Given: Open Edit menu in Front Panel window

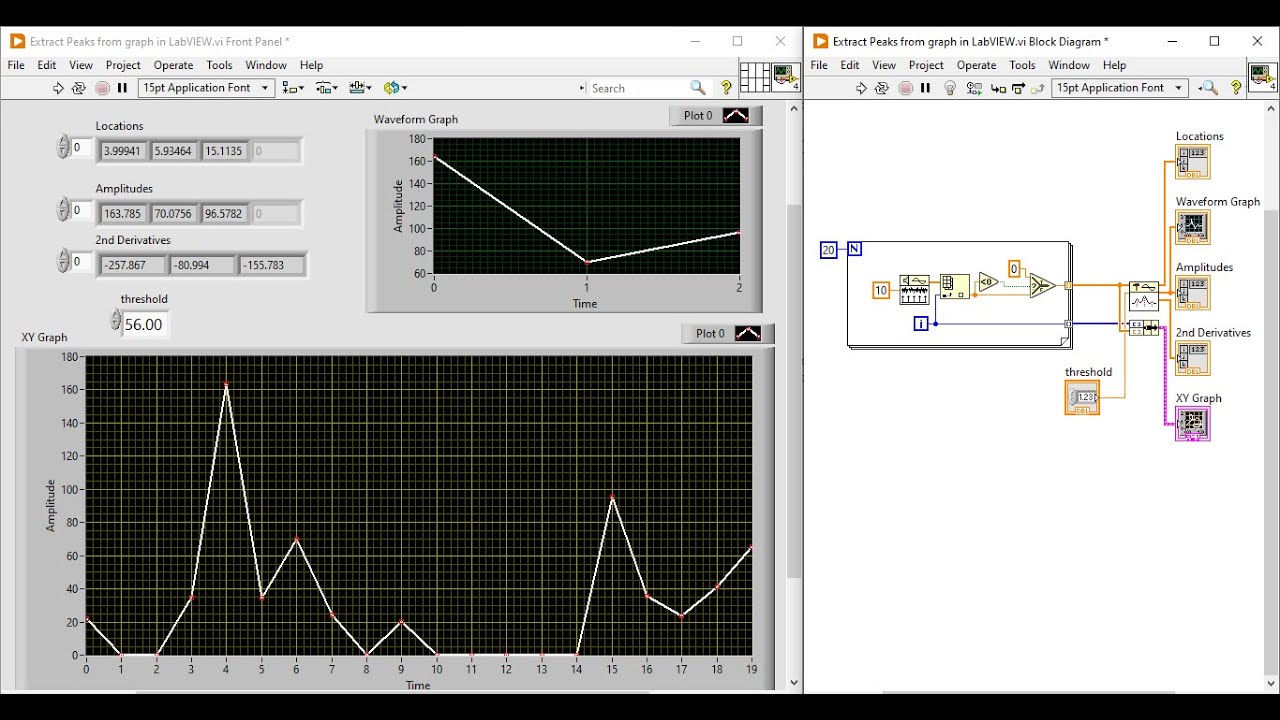Looking at the screenshot, I should pos(47,65).
